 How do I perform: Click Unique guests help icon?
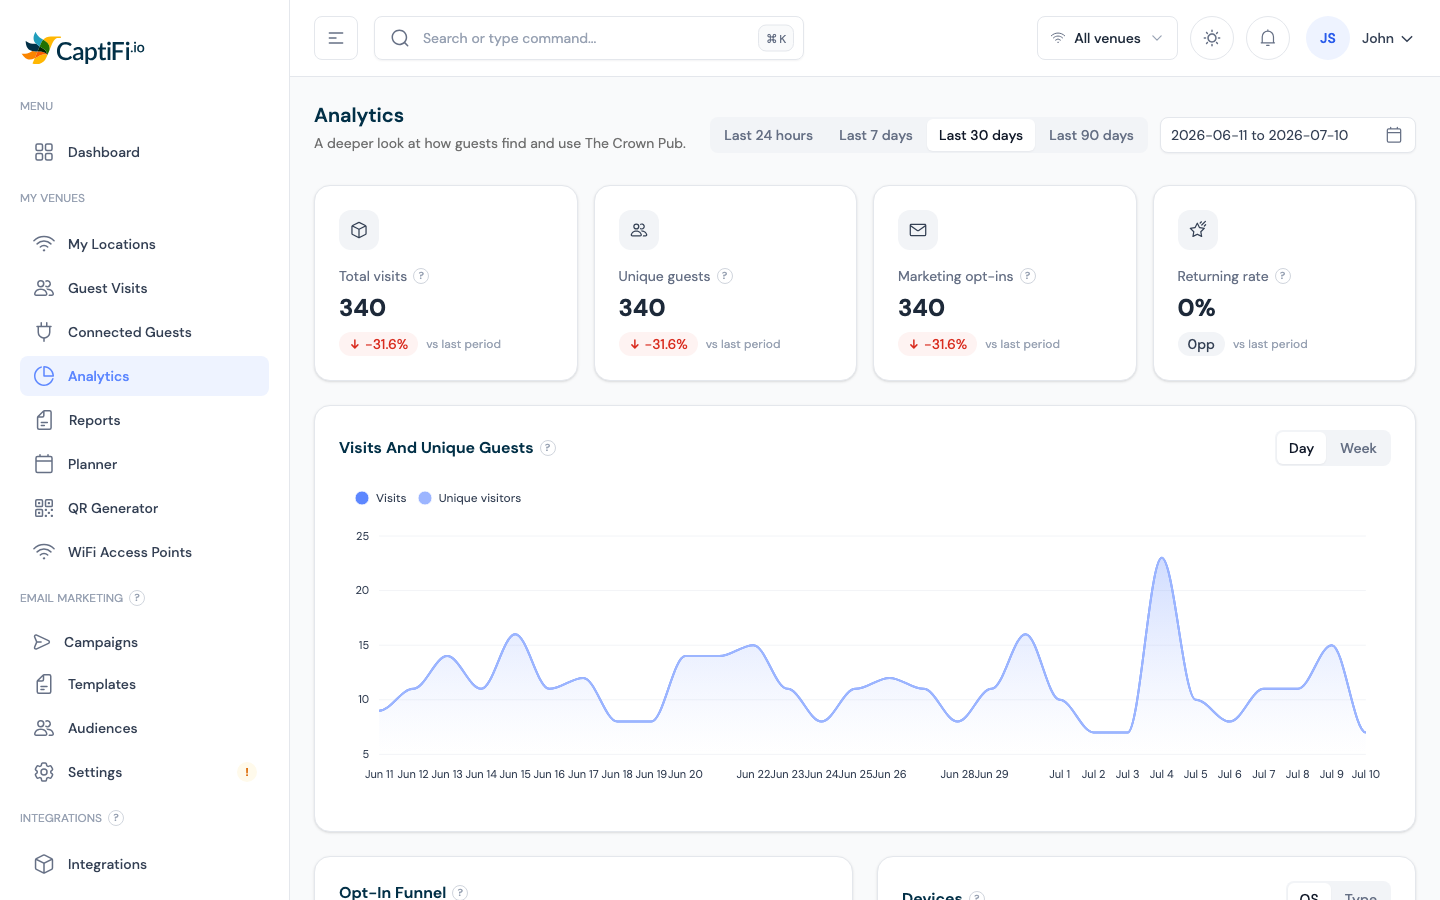[725, 276]
